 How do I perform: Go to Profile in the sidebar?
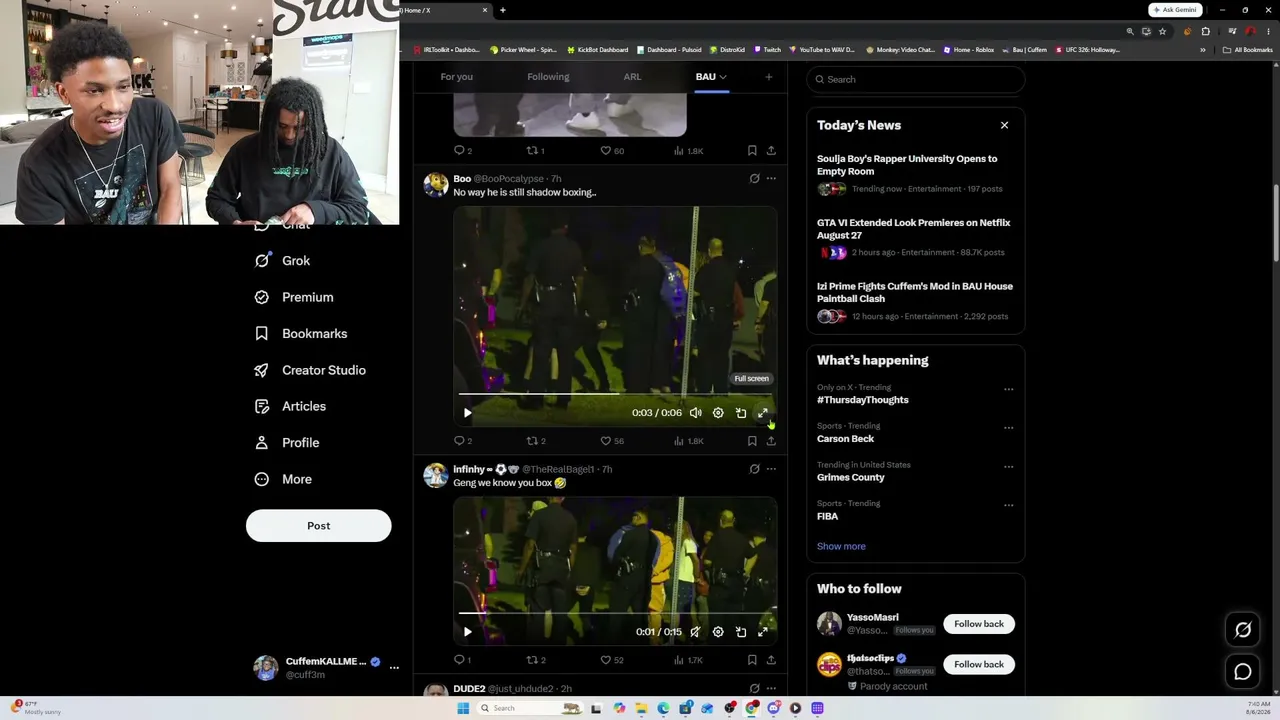[287, 443]
